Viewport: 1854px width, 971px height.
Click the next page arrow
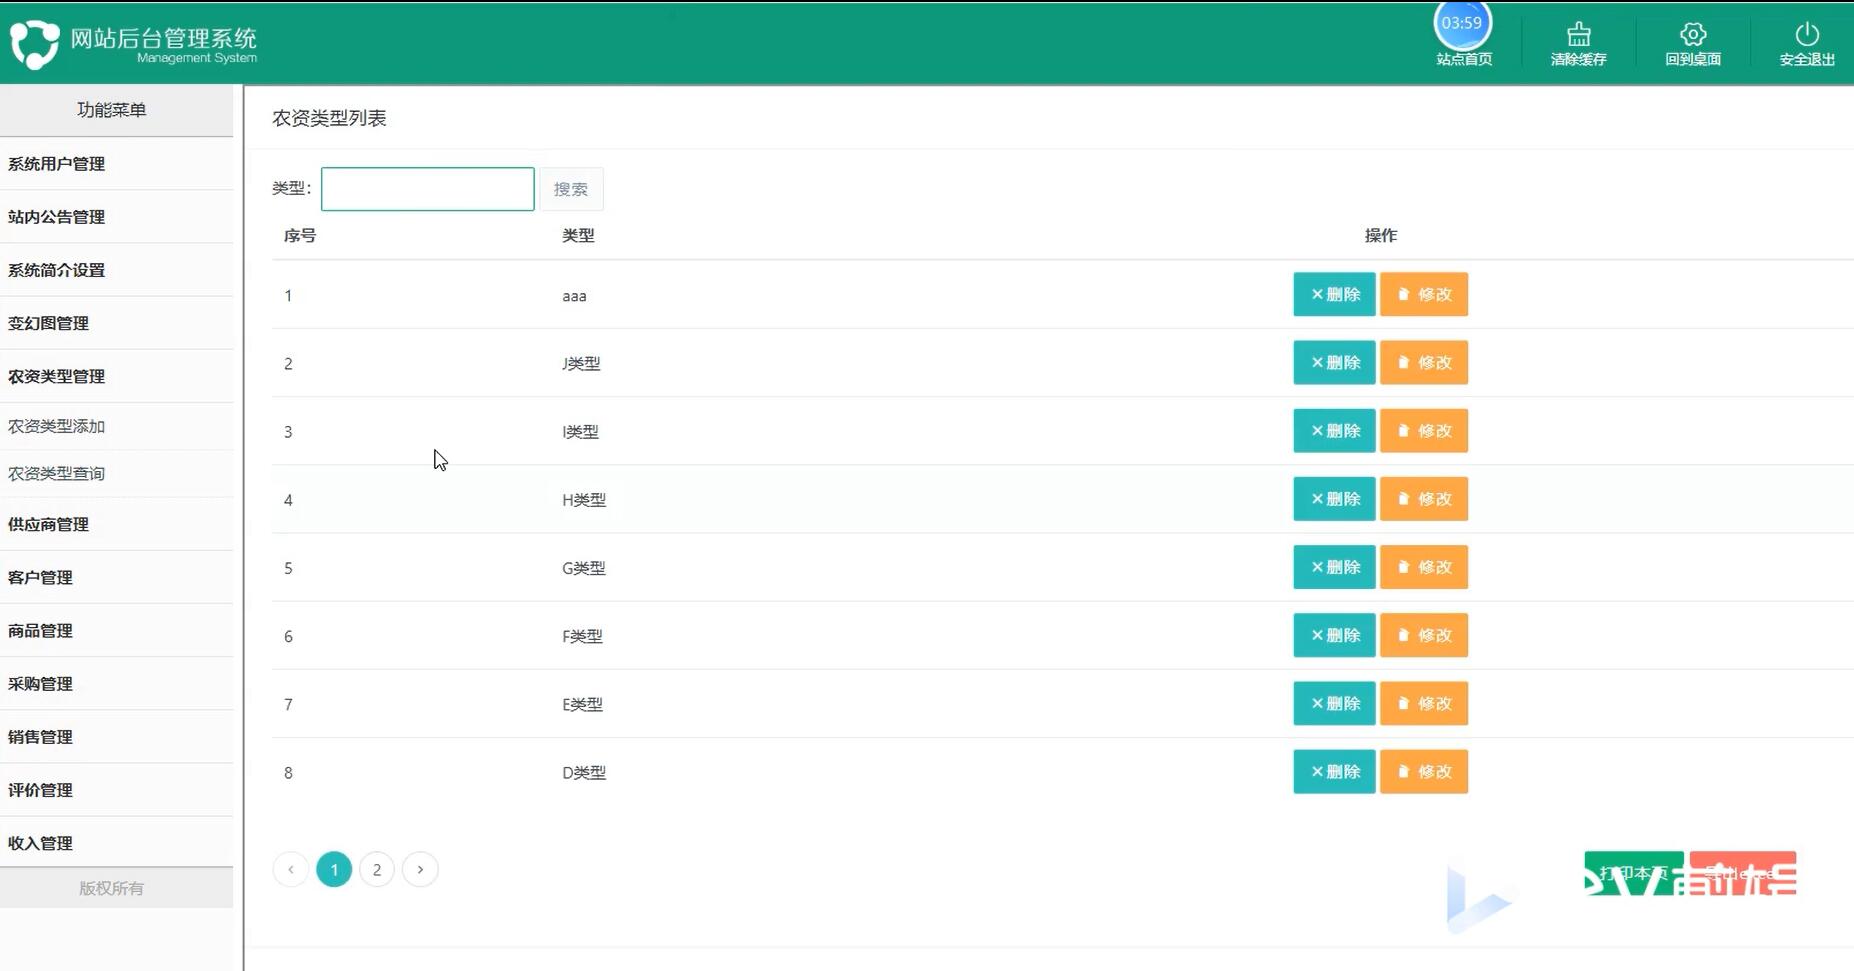click(x=420, y=870)
